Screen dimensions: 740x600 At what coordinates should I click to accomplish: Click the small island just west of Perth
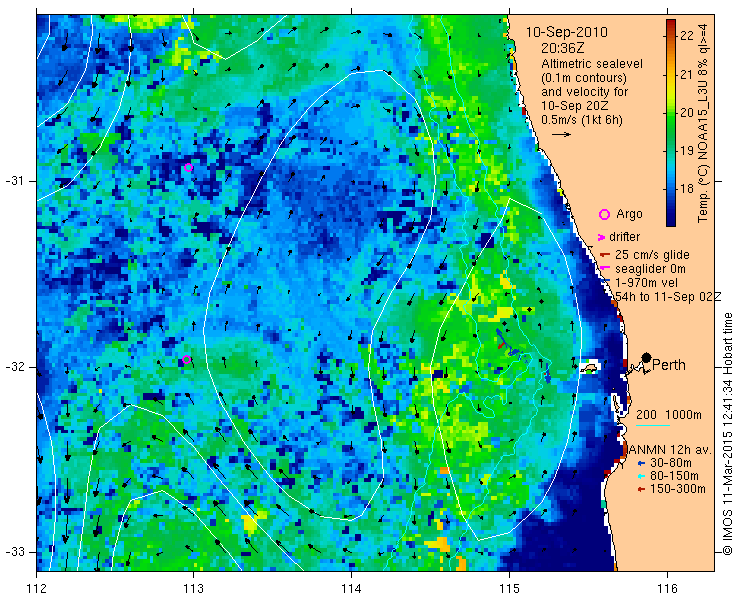tap(589, 367)
